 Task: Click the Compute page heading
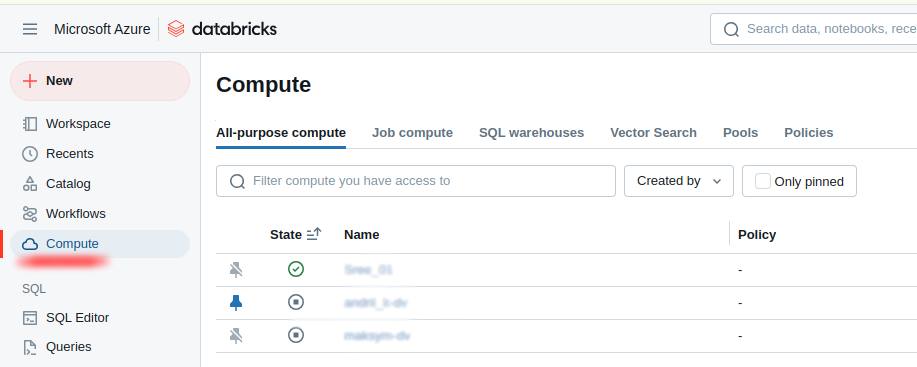click(263, 85)
